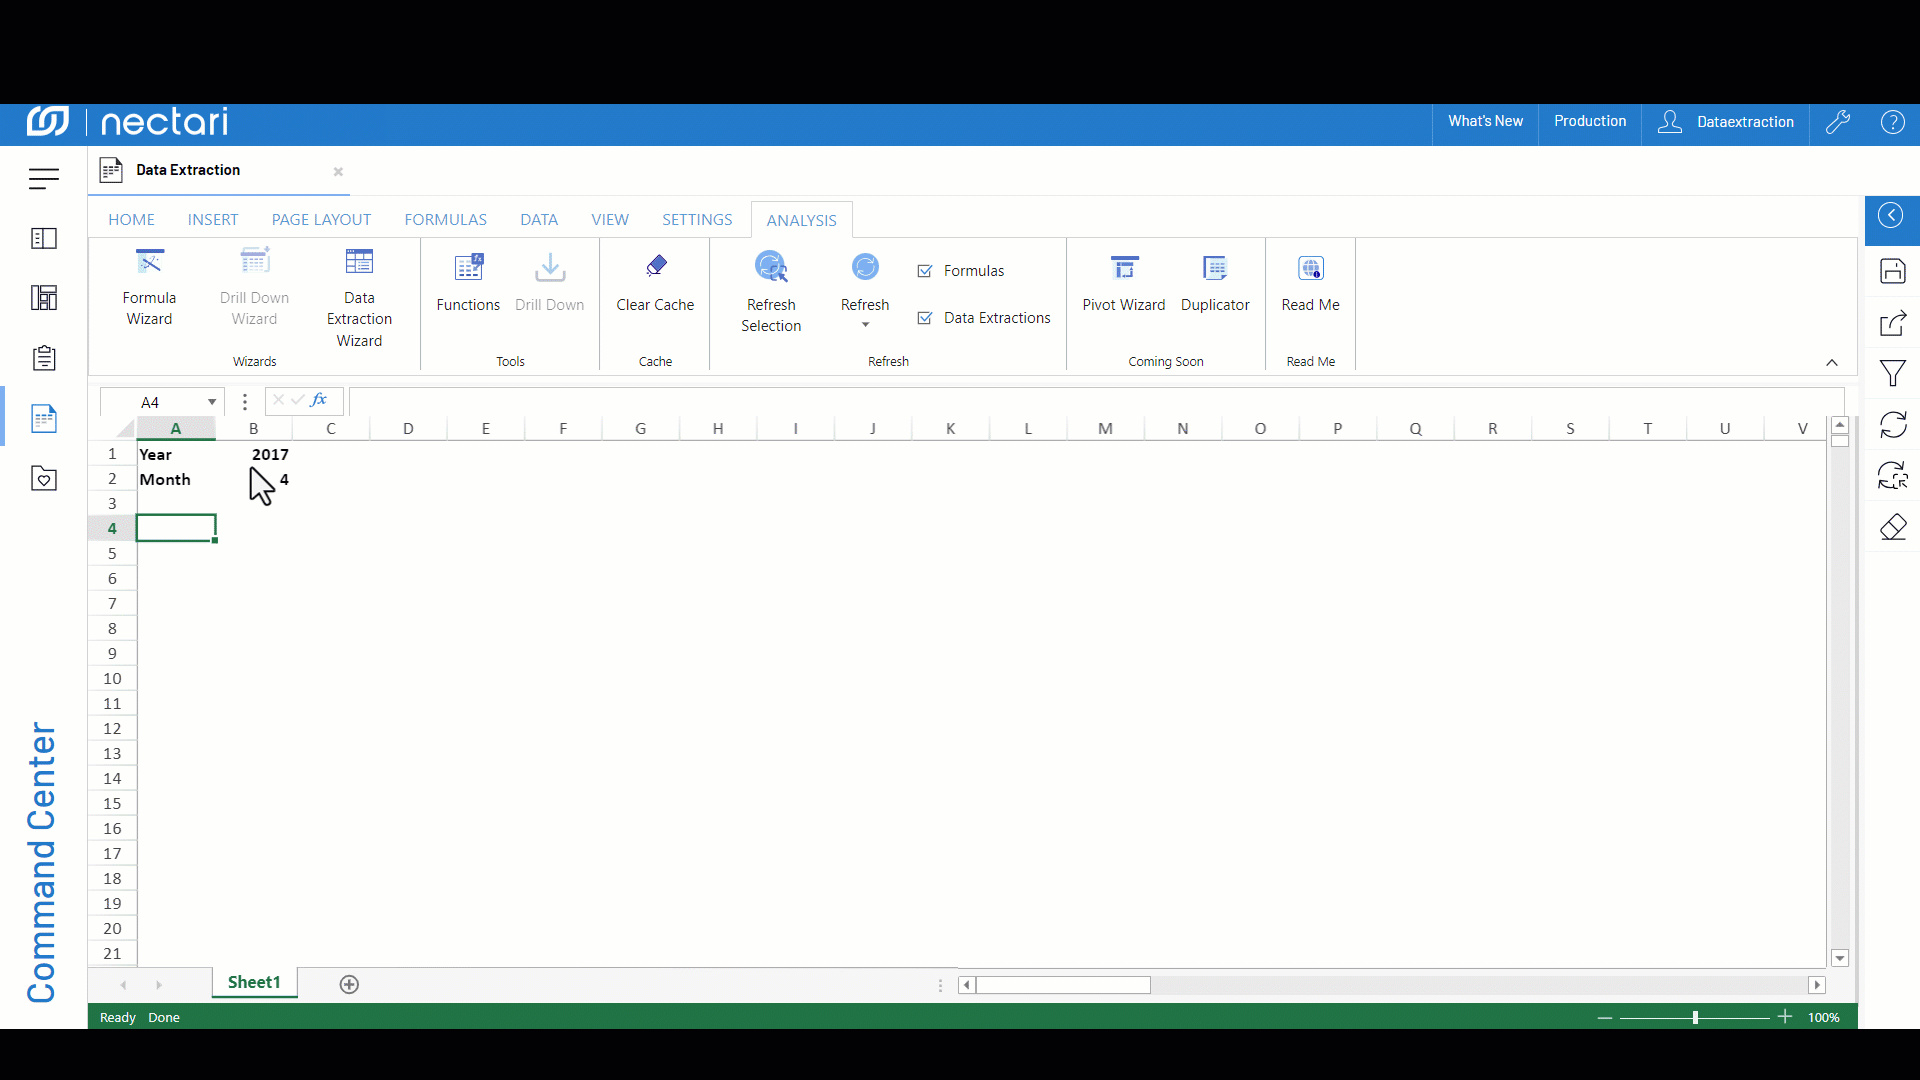Open the cell name box dropdown
1920x1080 pixels.
[x=212, y=402]
